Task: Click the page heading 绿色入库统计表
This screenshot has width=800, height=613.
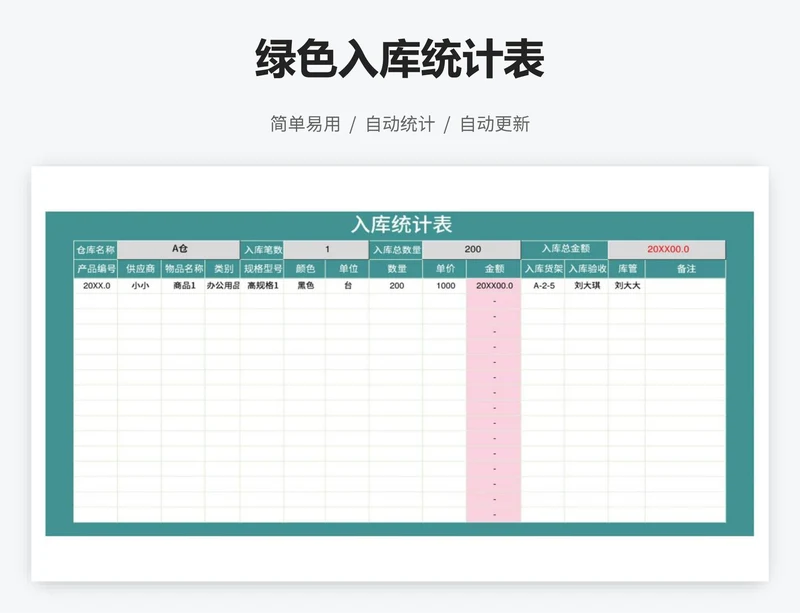Action: [x=399, y=59]
